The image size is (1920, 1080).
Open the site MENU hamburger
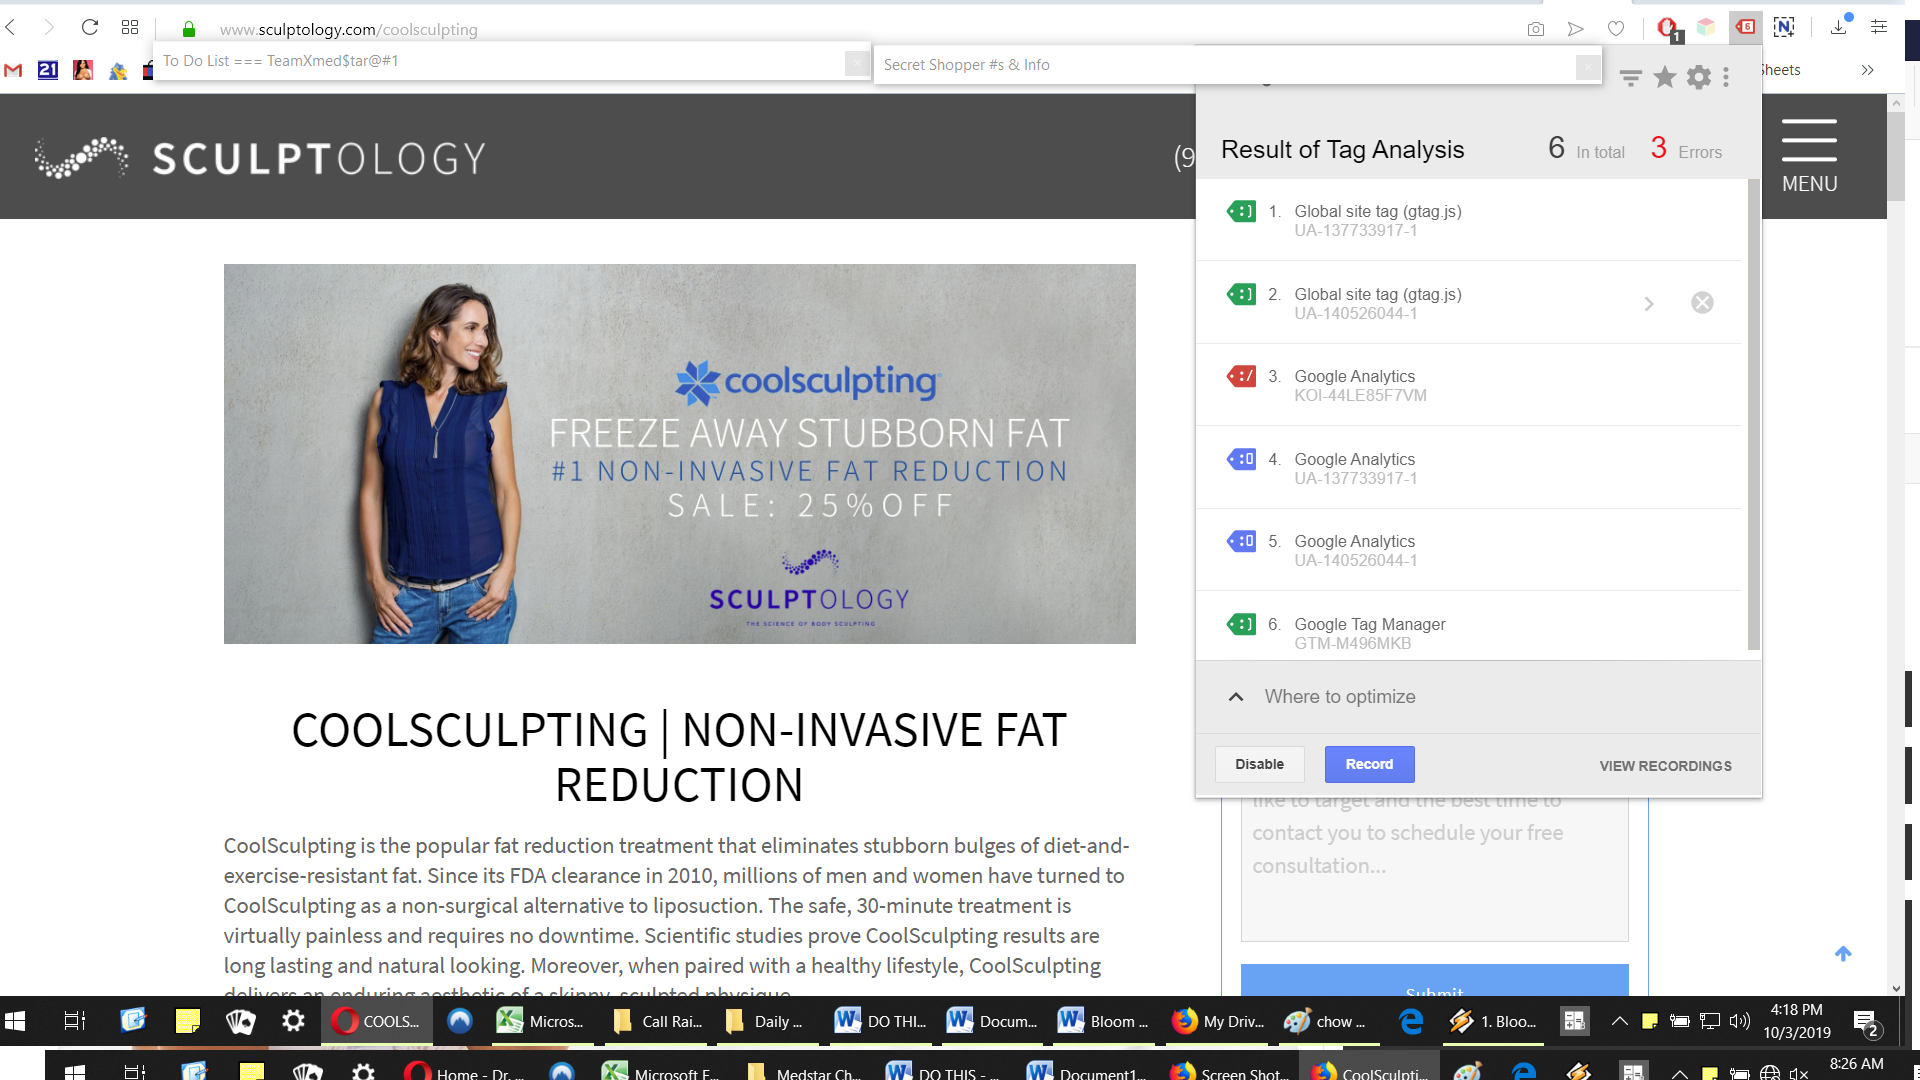(1809, 155)
